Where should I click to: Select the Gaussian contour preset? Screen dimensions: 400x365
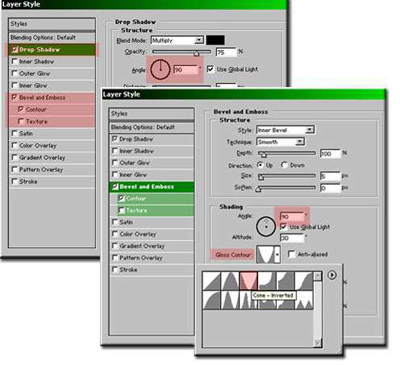click(x=304, y=281)
